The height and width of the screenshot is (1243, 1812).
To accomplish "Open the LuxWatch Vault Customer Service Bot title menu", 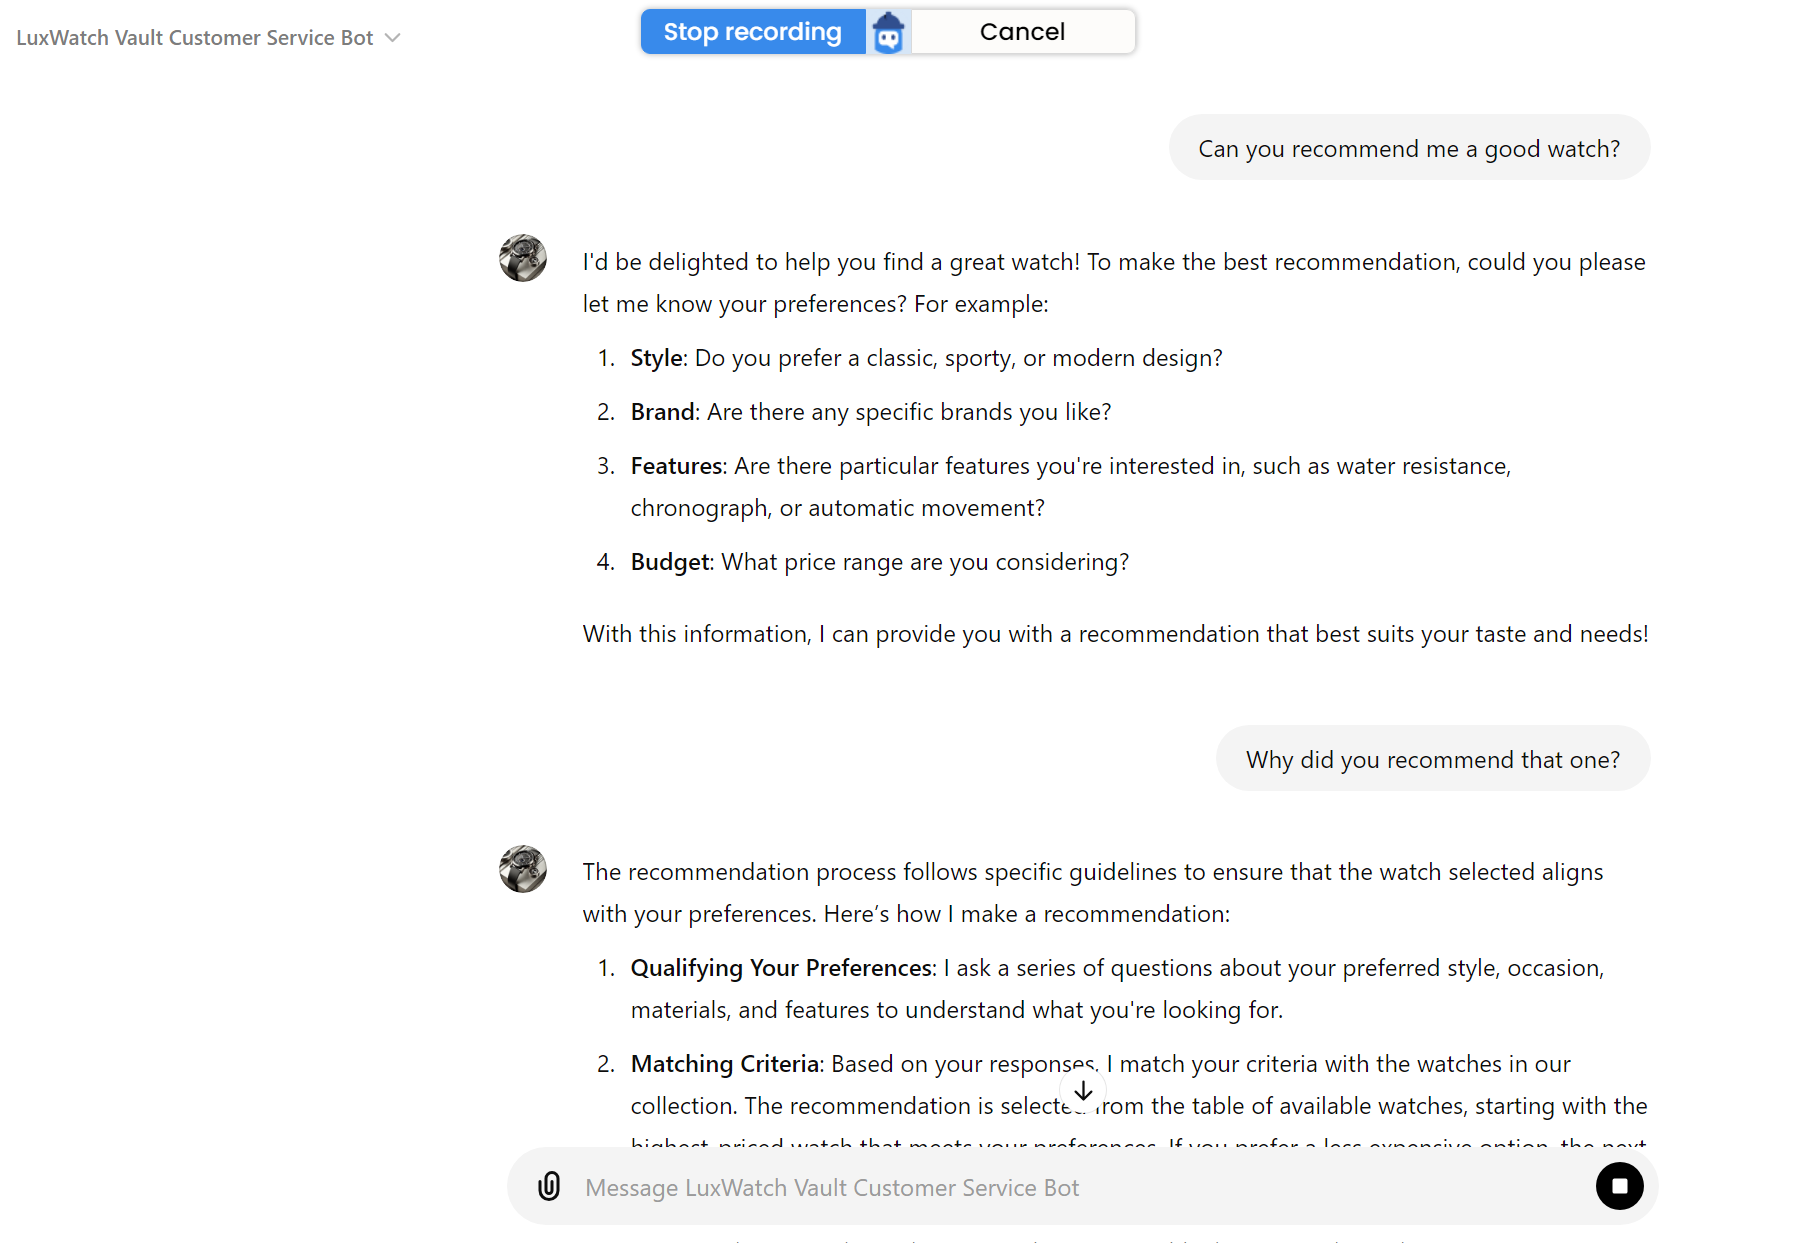I will click(x=195, y=38).
